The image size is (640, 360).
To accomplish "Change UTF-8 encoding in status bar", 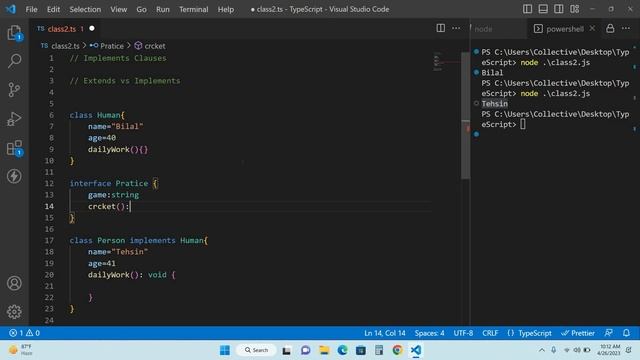I will [x=463, y=333].
